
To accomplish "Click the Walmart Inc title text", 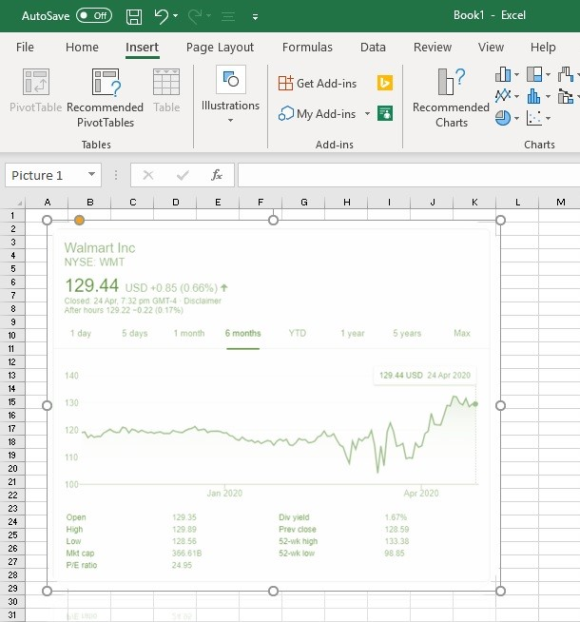I will point(100,248).
